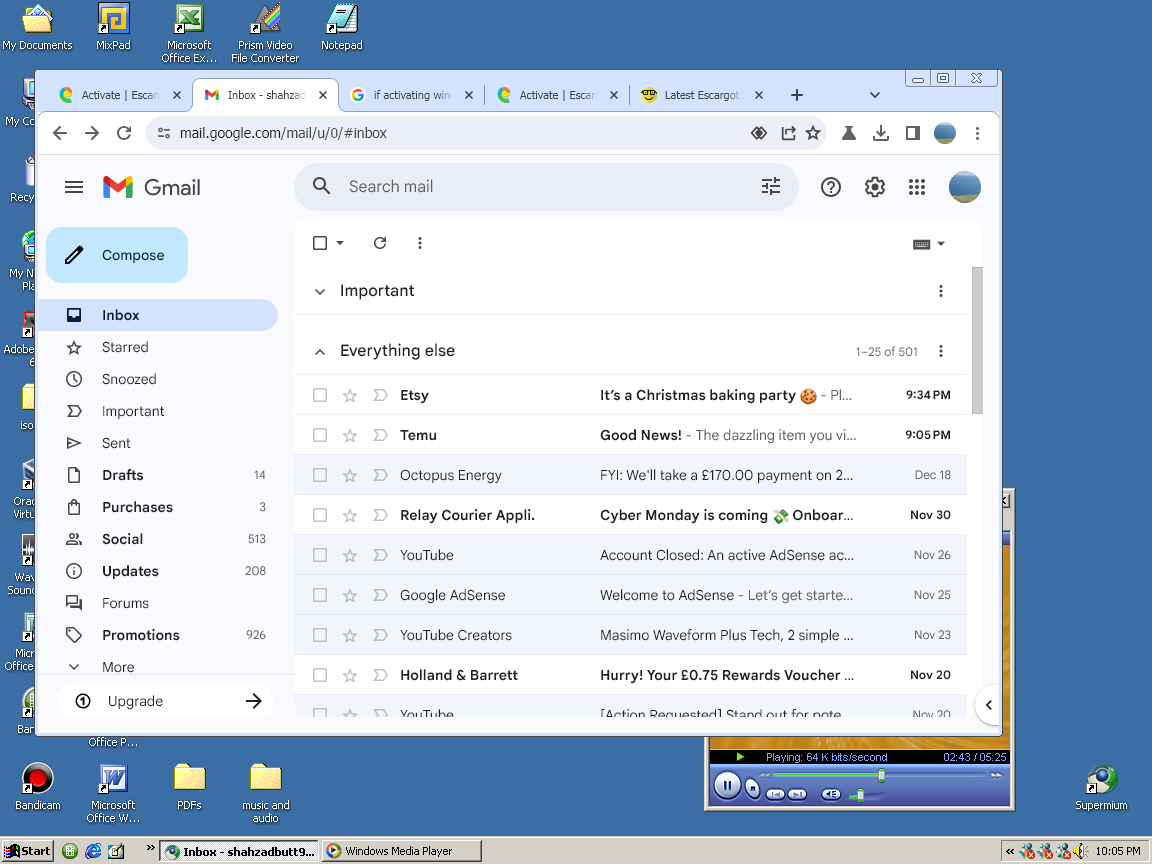Screen dimensions: 1152x864
Task: Open Gmail settings gear icon
Action: 875,187
